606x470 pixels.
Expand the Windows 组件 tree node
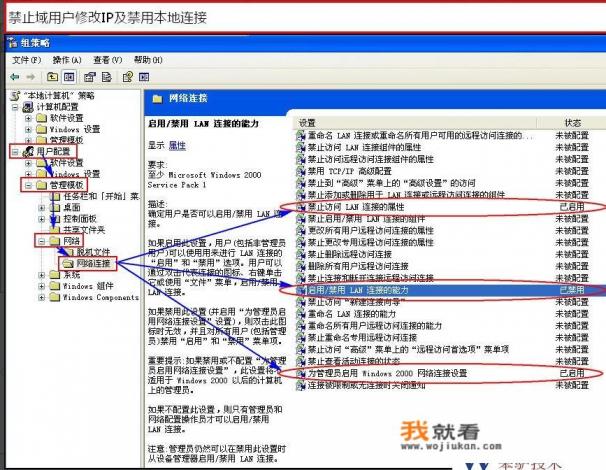(x=42, y=286)
